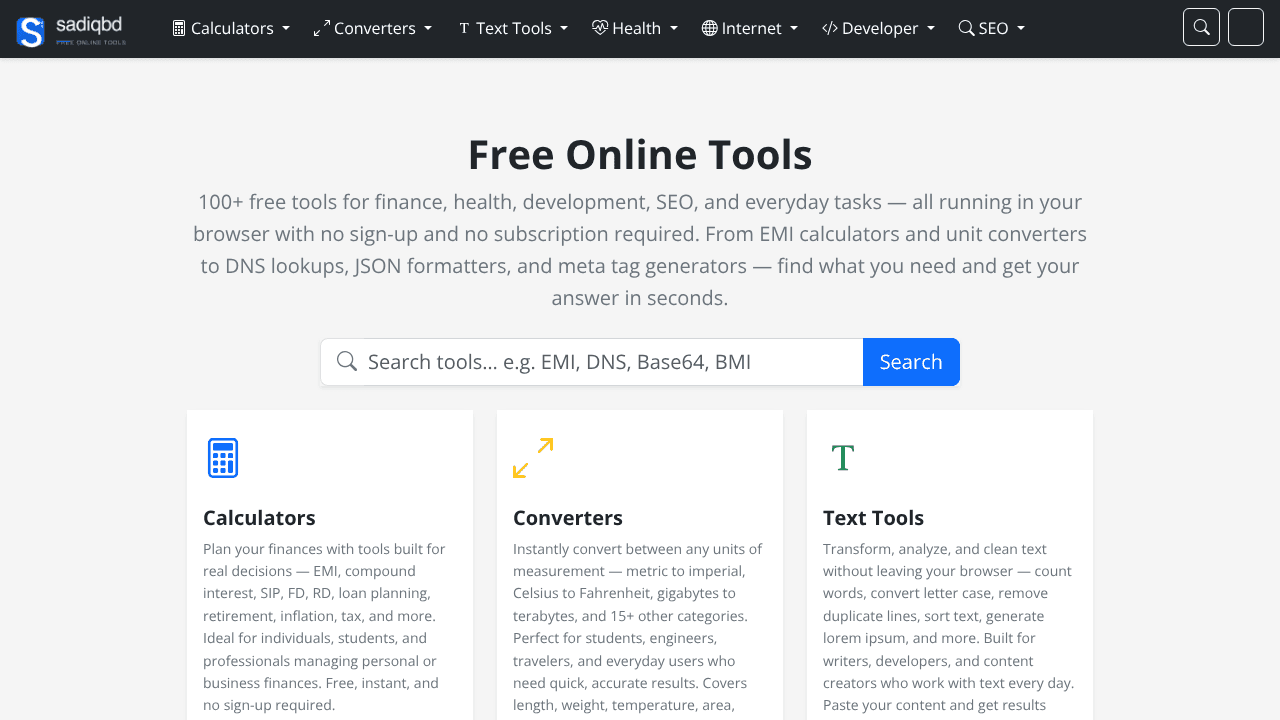1280x720 pixels.
Task: Open the Calculators card heading
Action: click(259, 518)
